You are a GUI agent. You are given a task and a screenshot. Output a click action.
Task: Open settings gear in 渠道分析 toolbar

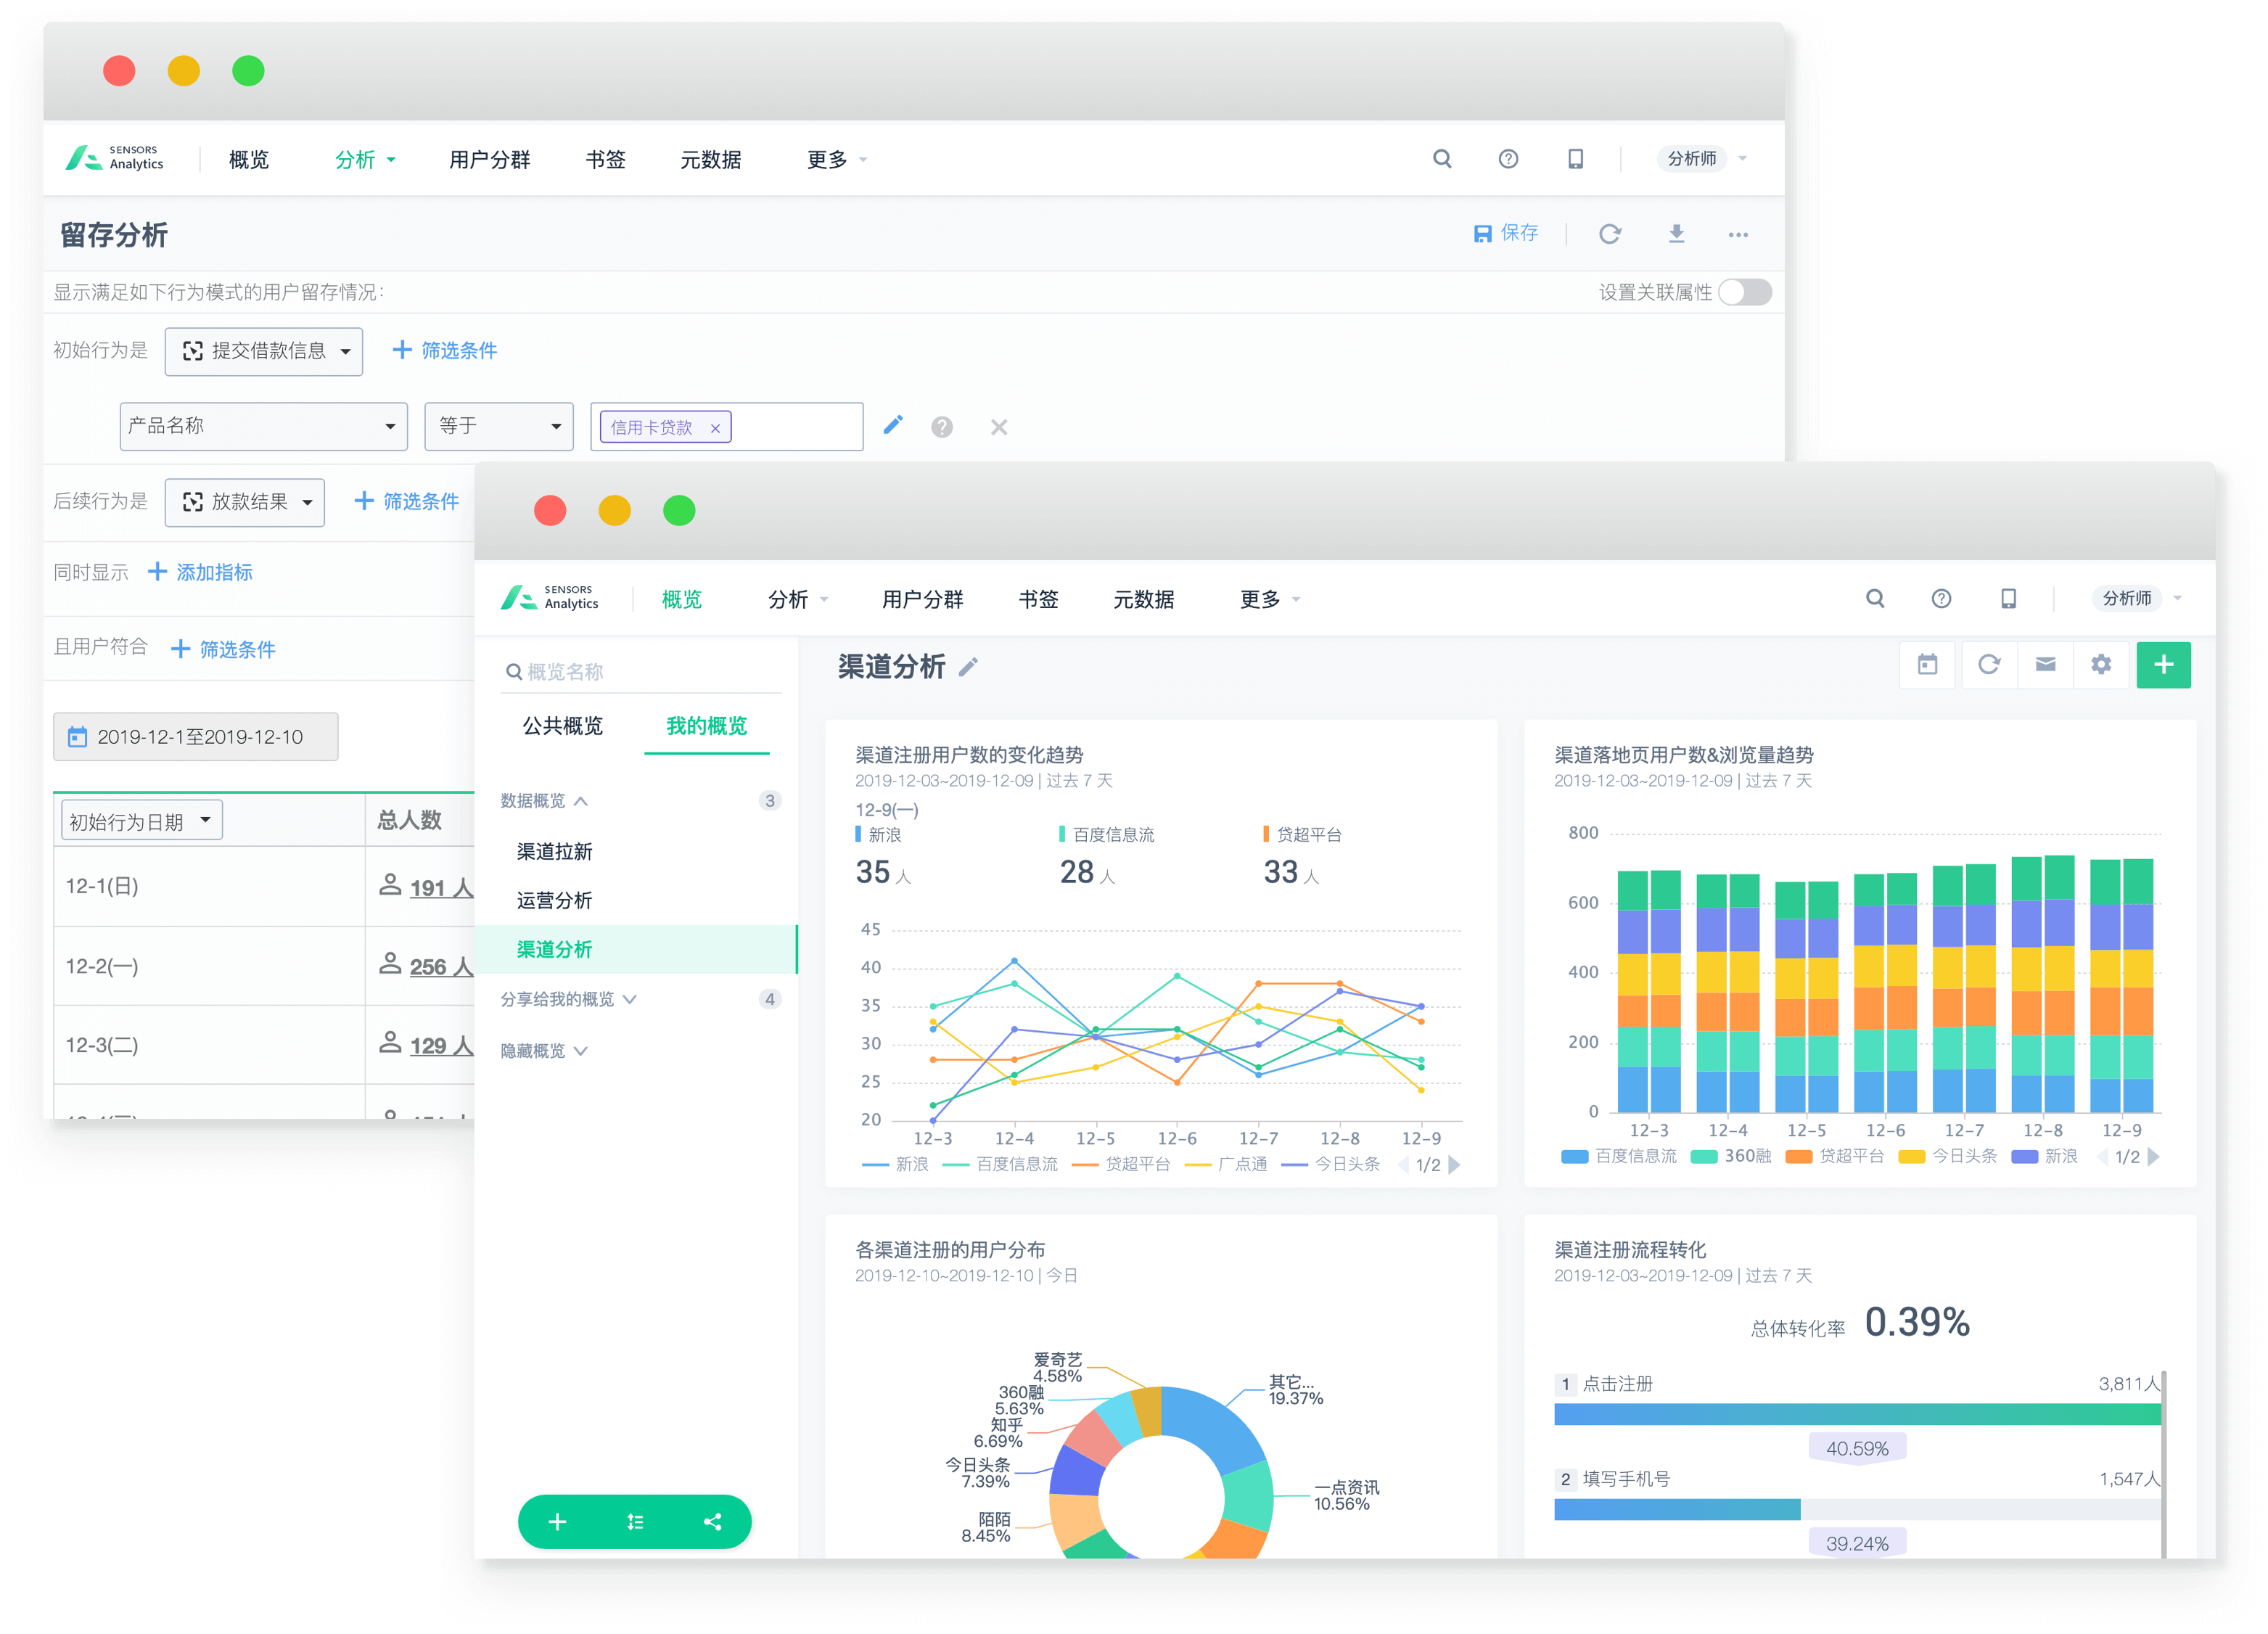coord(2101,665)
